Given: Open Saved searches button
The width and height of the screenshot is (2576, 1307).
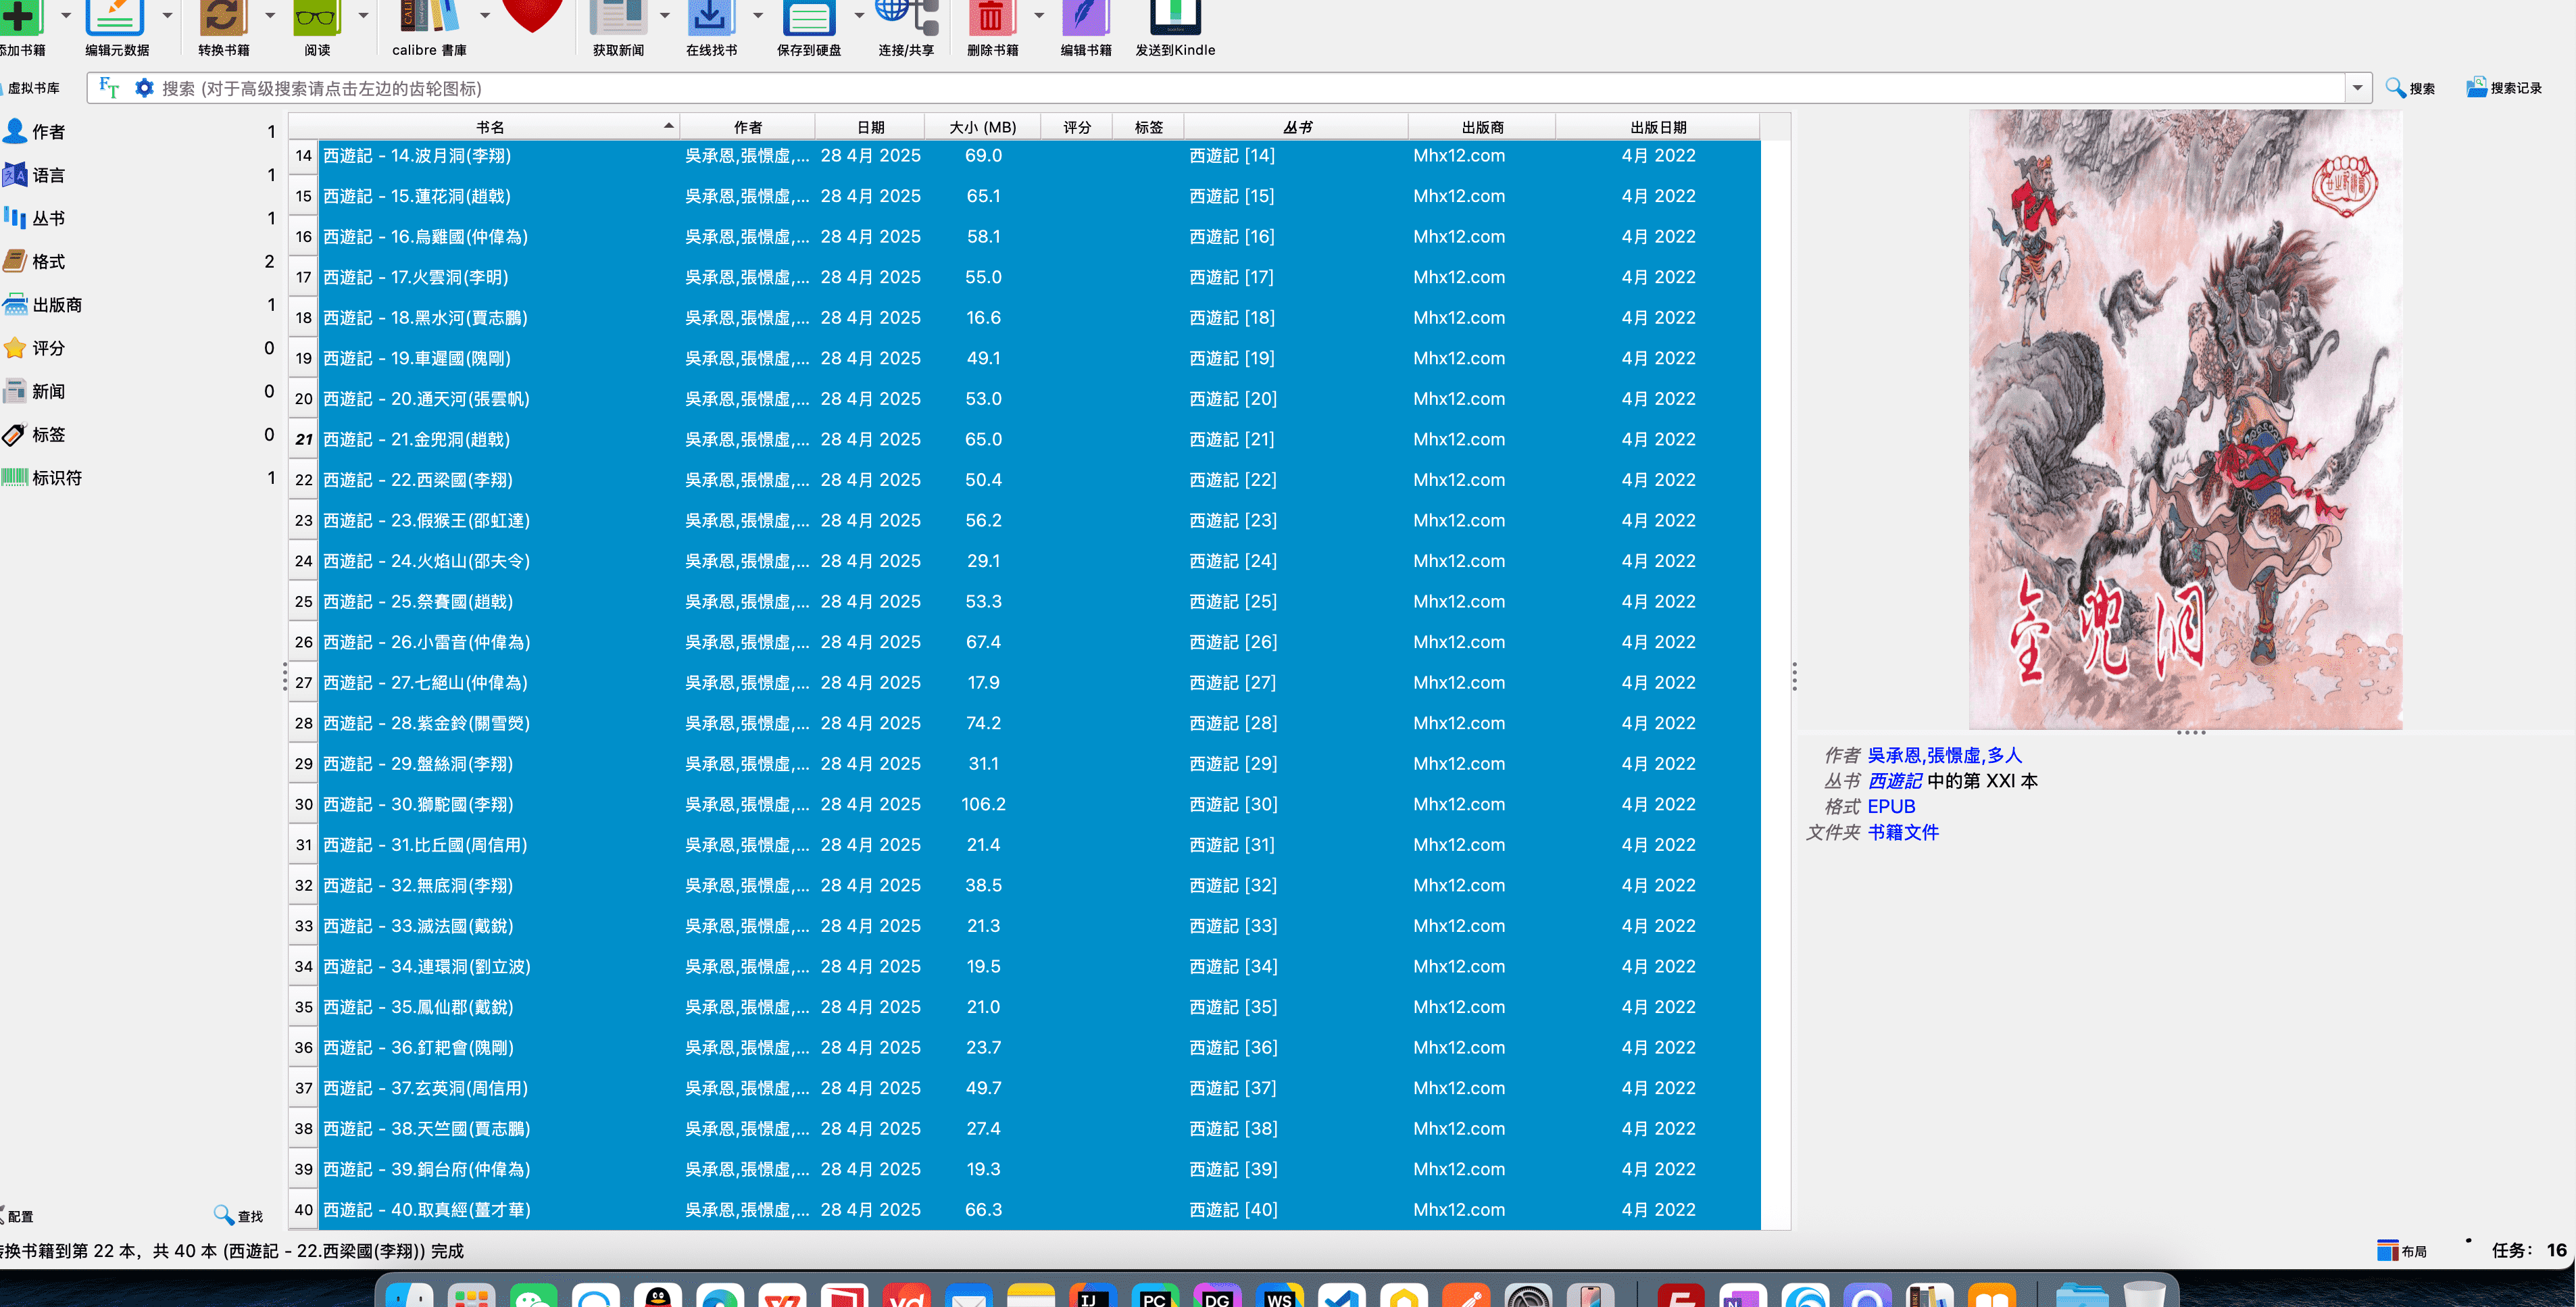Looking at the screenshot, I should (2503, 88).
